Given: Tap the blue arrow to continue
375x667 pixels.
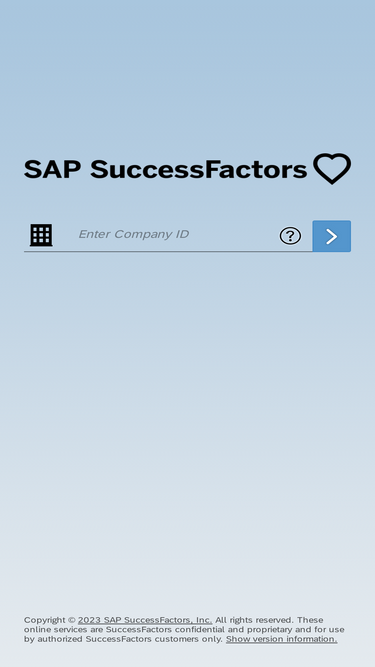Looking at the screenshot, I should click(x=332, y=236).
